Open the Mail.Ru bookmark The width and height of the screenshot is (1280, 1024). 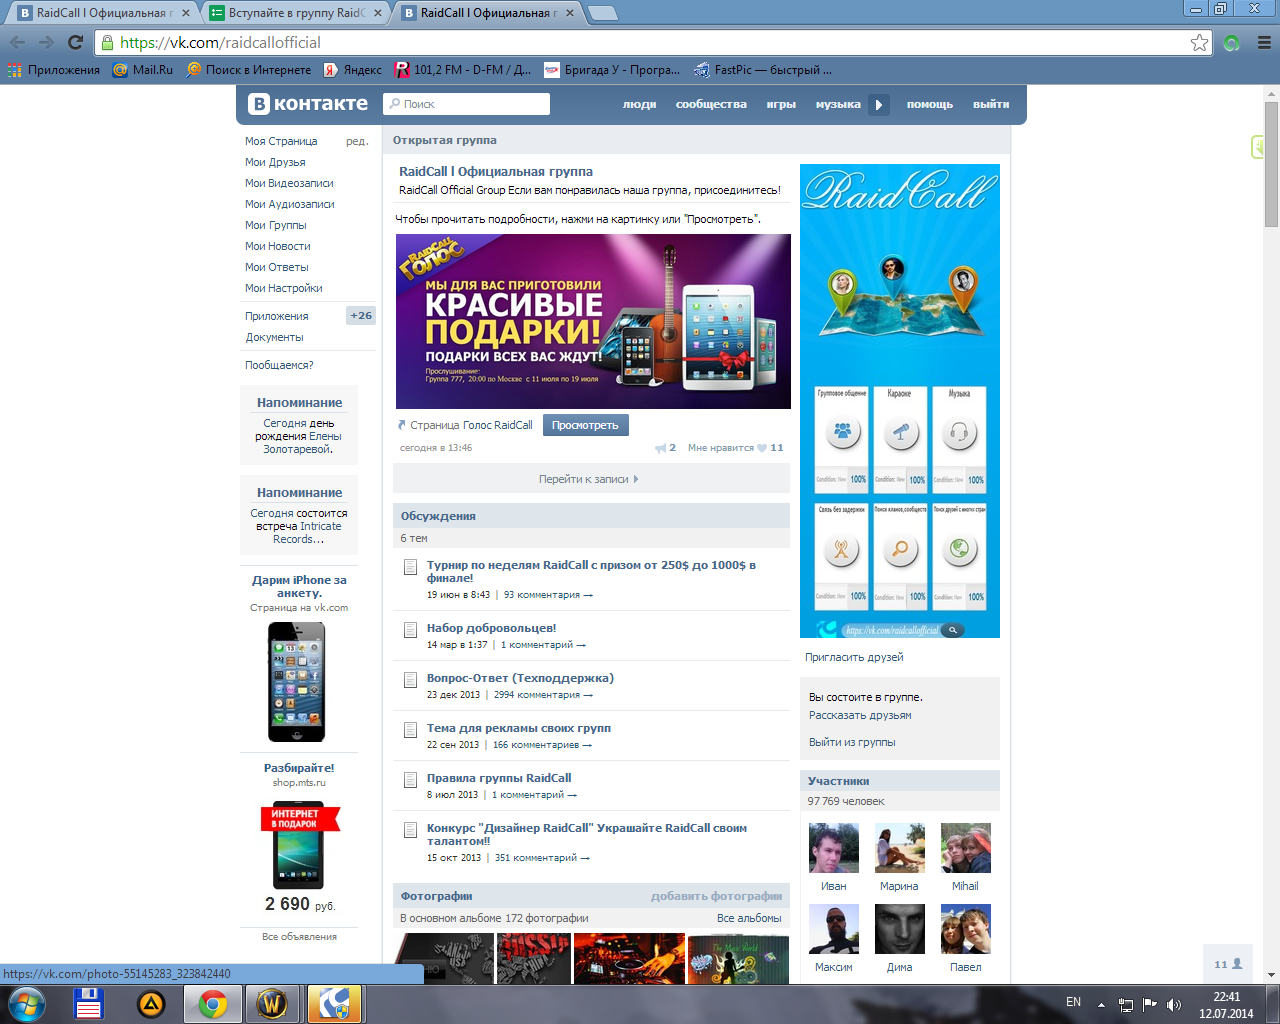[143, 70]
